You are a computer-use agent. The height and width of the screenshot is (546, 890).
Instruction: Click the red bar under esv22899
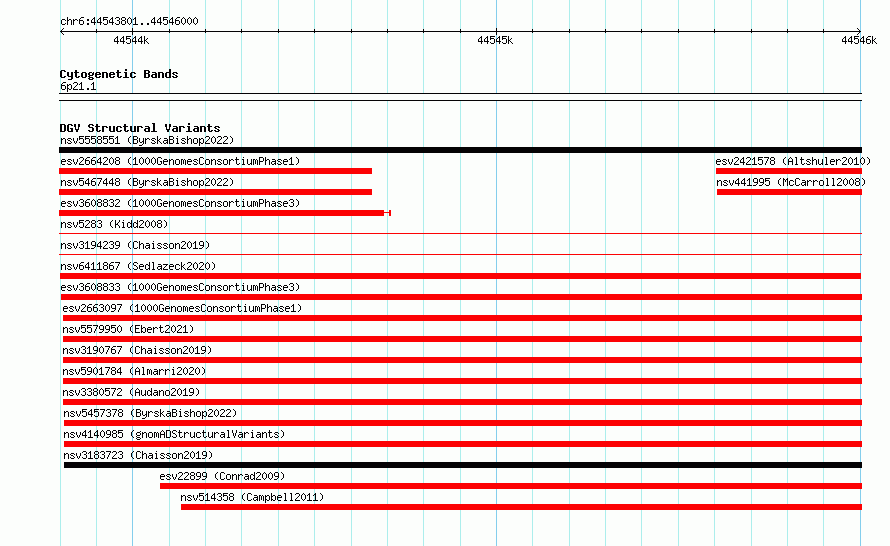click(511, 486)
